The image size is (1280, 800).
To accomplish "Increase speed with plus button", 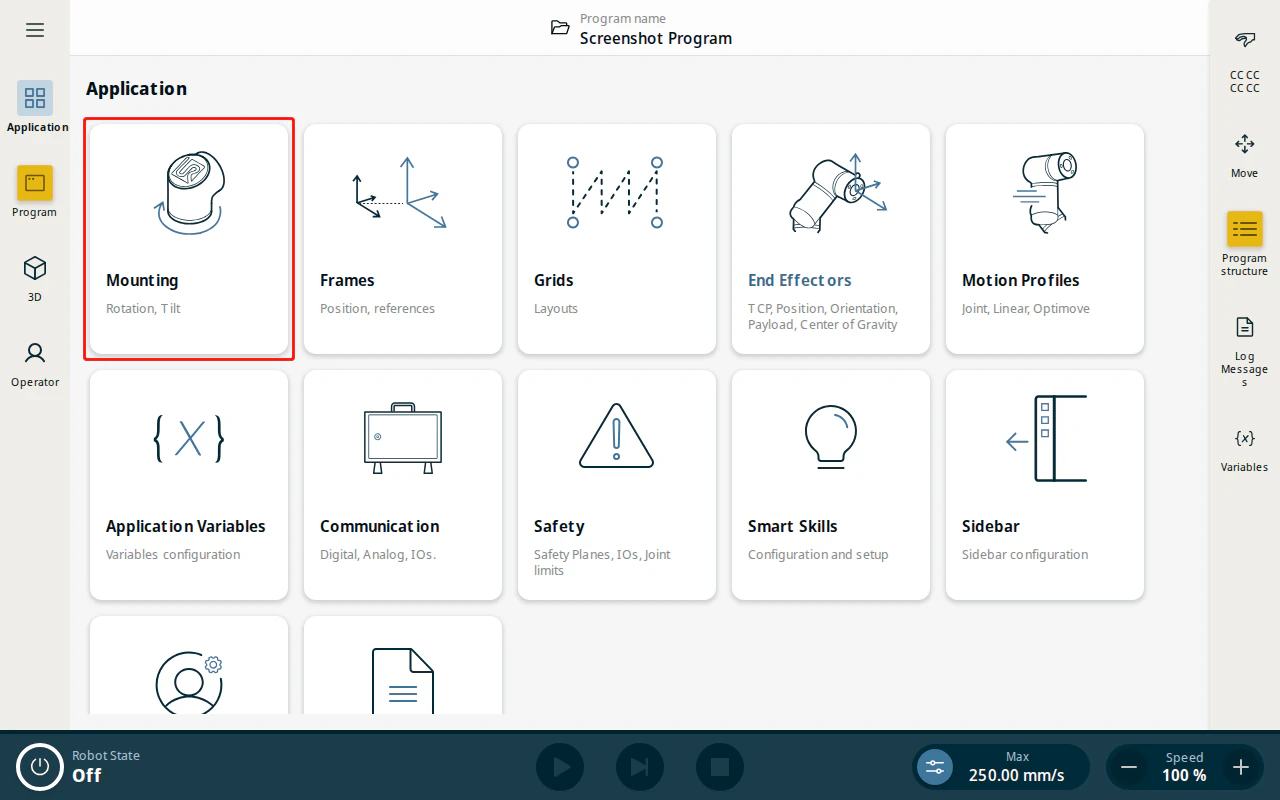I will tap(1241, 767).
